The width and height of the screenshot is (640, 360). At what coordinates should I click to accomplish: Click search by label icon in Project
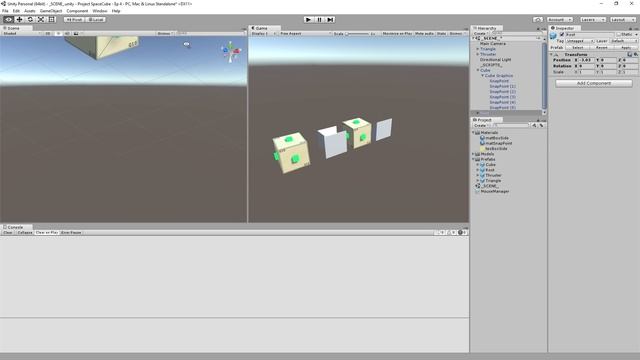541,125
